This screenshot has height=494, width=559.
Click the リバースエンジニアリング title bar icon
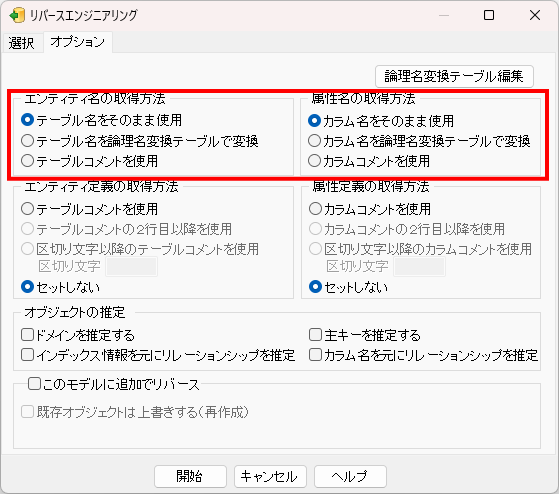(x=16, y=15)
